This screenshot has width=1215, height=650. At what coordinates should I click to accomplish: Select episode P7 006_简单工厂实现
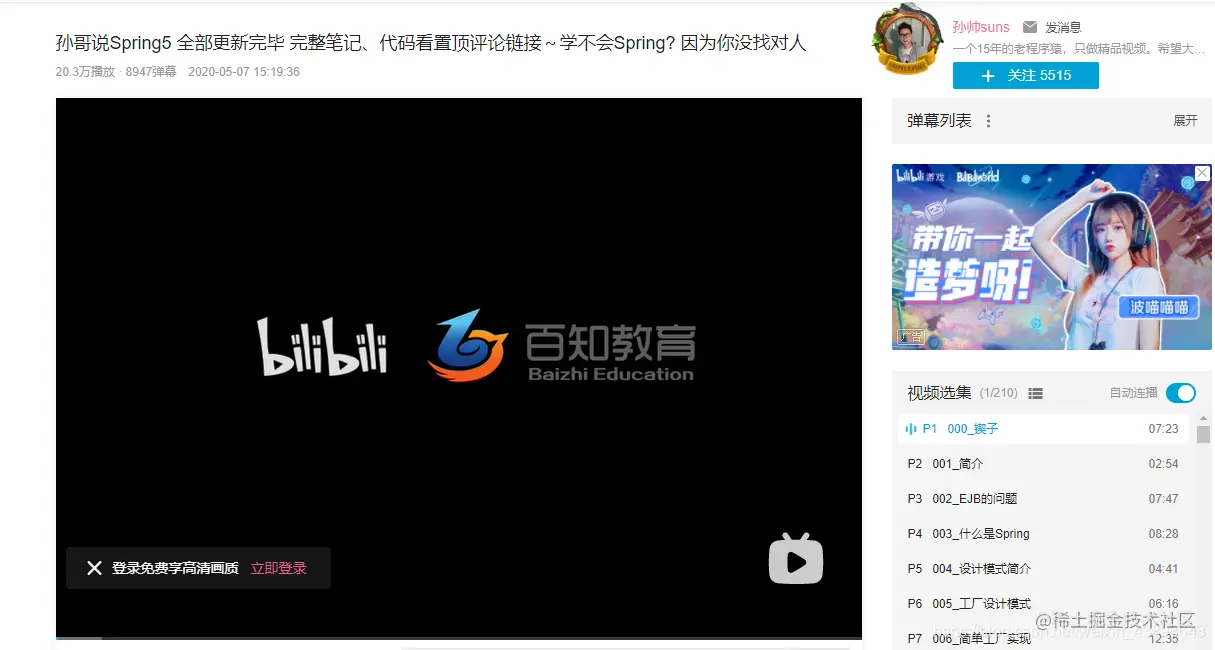pos(1043,638)
